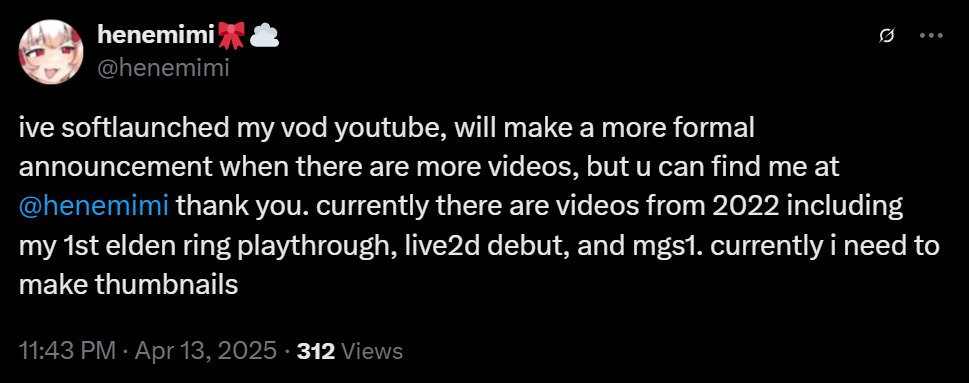Viewport: 969px width, 383px height.
Task: Open the 11:43 PM timestamp link
Action: [x=67, y=351]
